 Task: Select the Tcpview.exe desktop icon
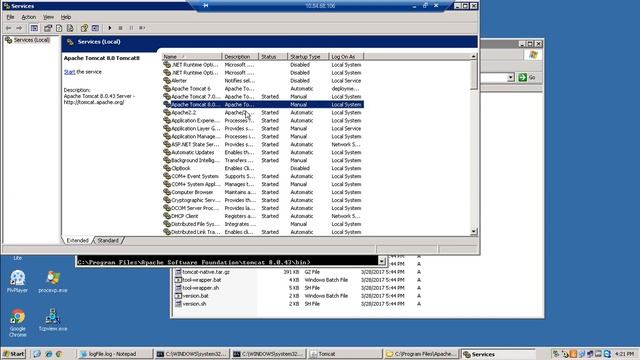53,320
